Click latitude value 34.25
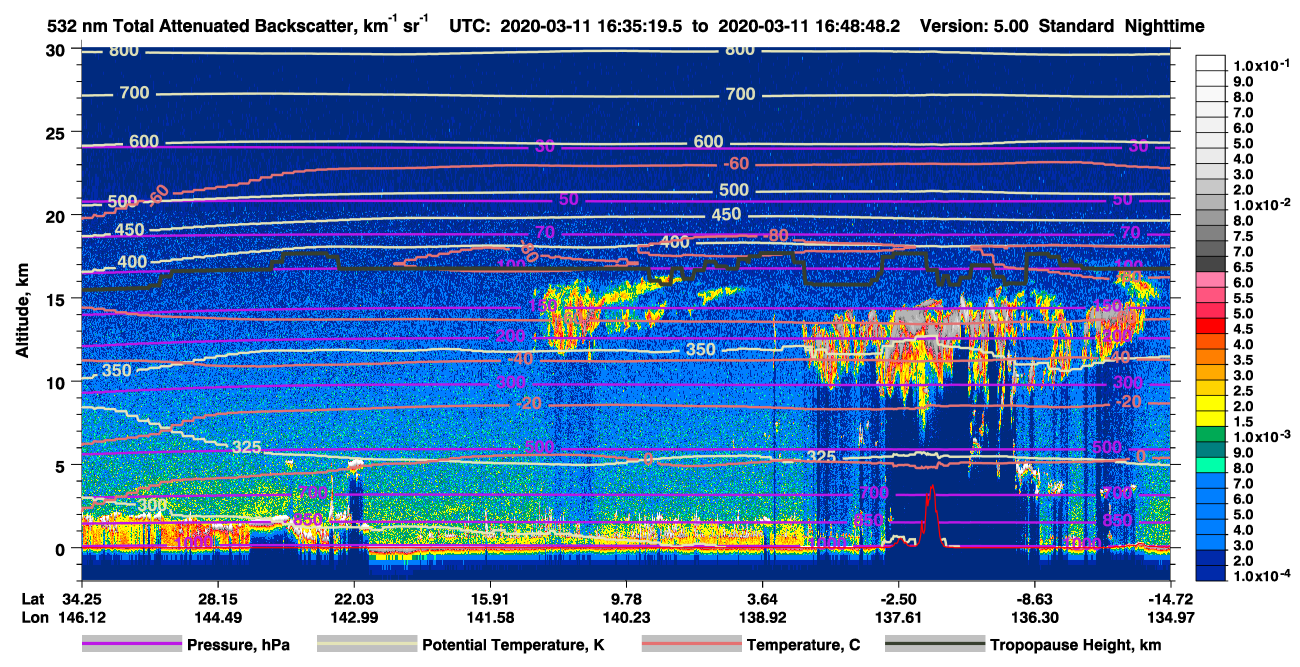Screen dimensions: 1300x667 80,598
